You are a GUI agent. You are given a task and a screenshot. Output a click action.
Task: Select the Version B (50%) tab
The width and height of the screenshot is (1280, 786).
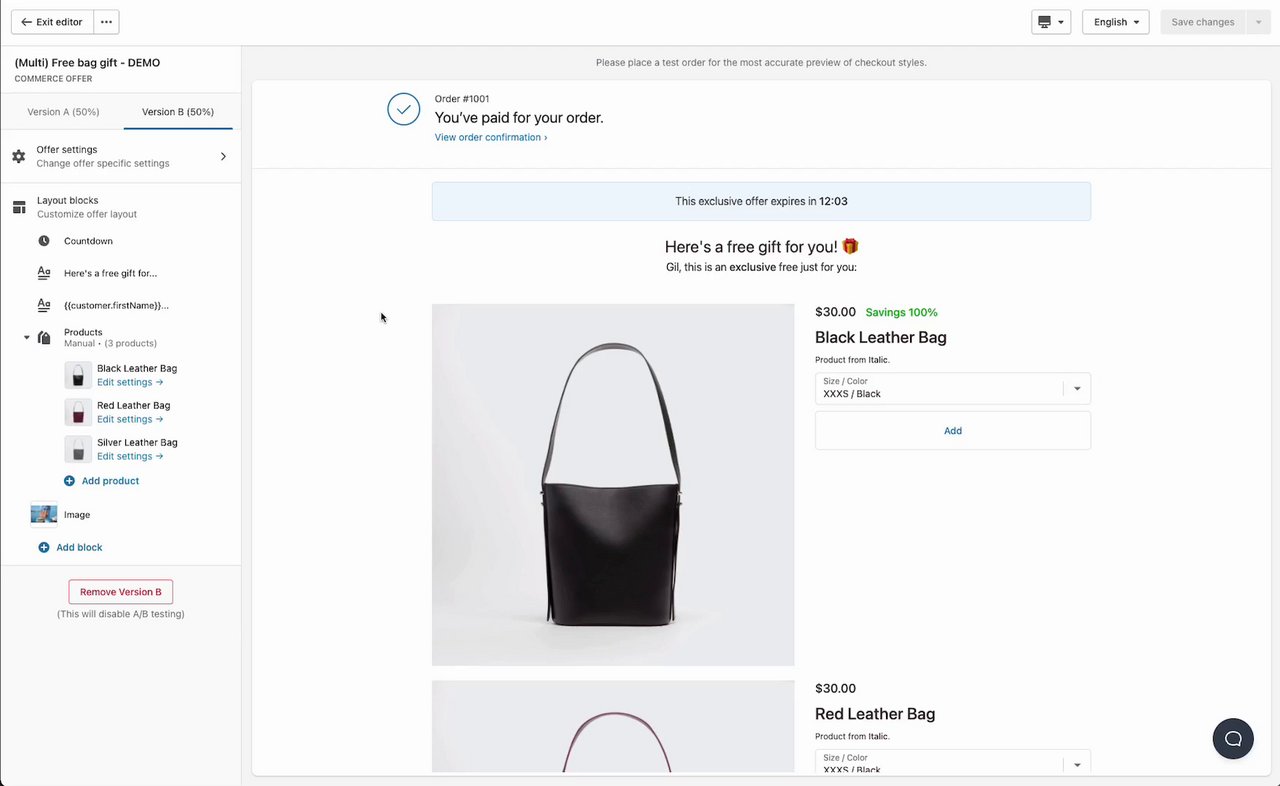coord(178,112)
